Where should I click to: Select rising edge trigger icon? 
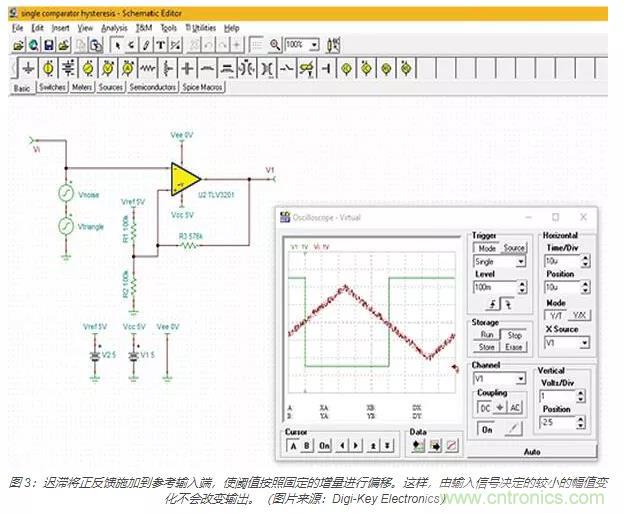click(x=492, y=303)
